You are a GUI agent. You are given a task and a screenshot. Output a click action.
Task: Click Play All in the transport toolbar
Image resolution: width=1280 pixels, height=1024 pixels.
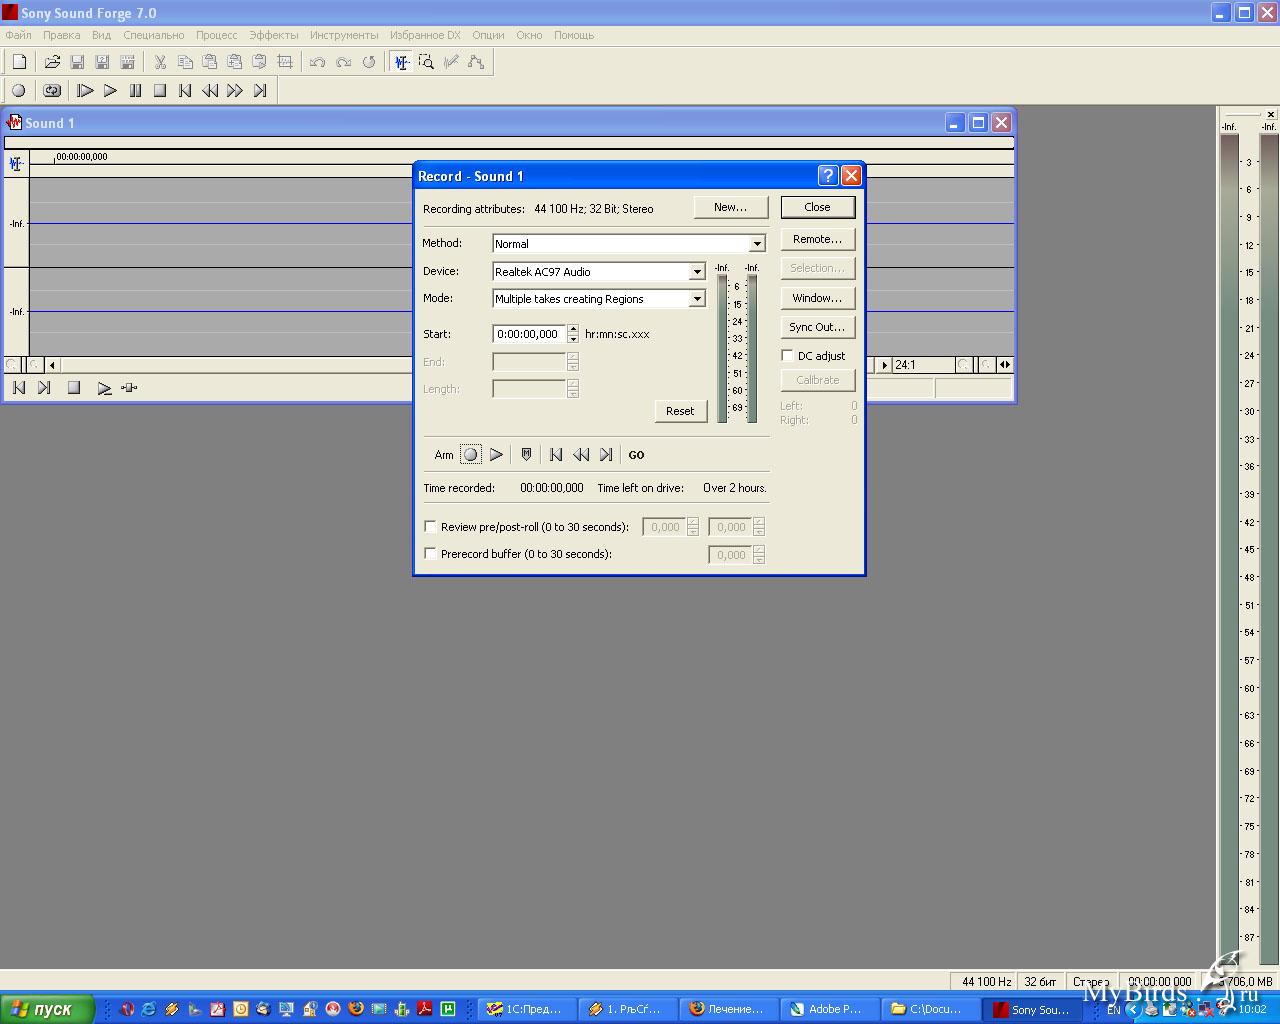85,91
